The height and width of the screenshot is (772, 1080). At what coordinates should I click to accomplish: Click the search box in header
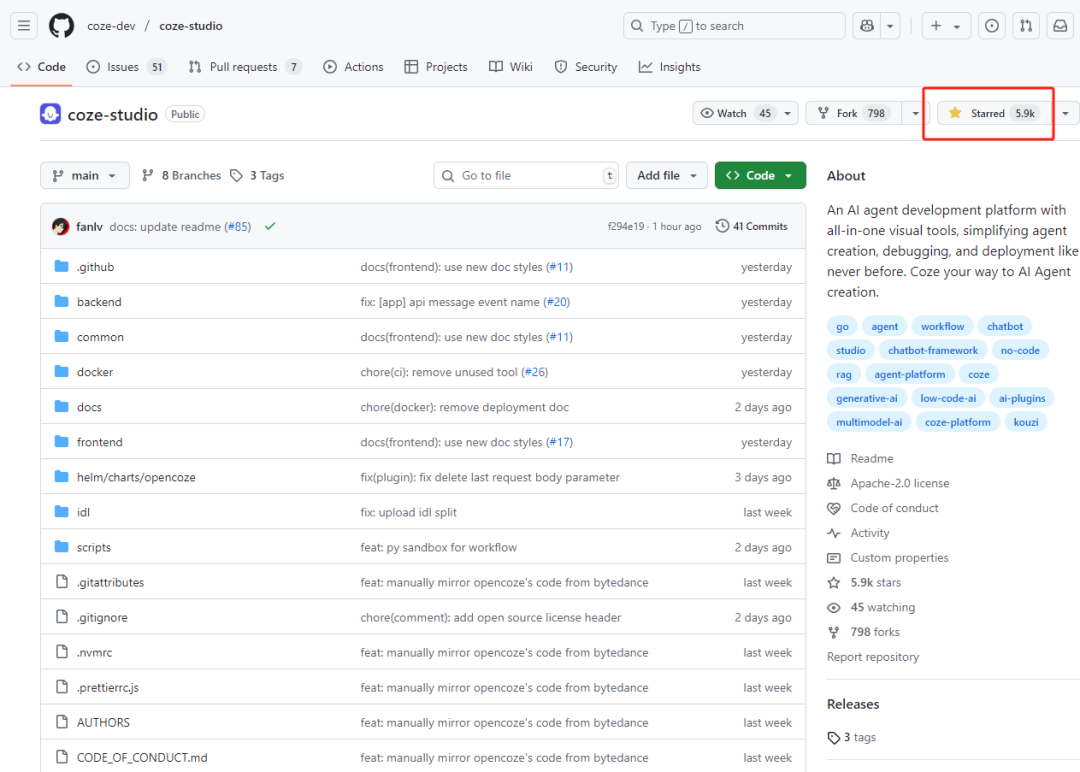pyautogui.click(x=734, y=26)
